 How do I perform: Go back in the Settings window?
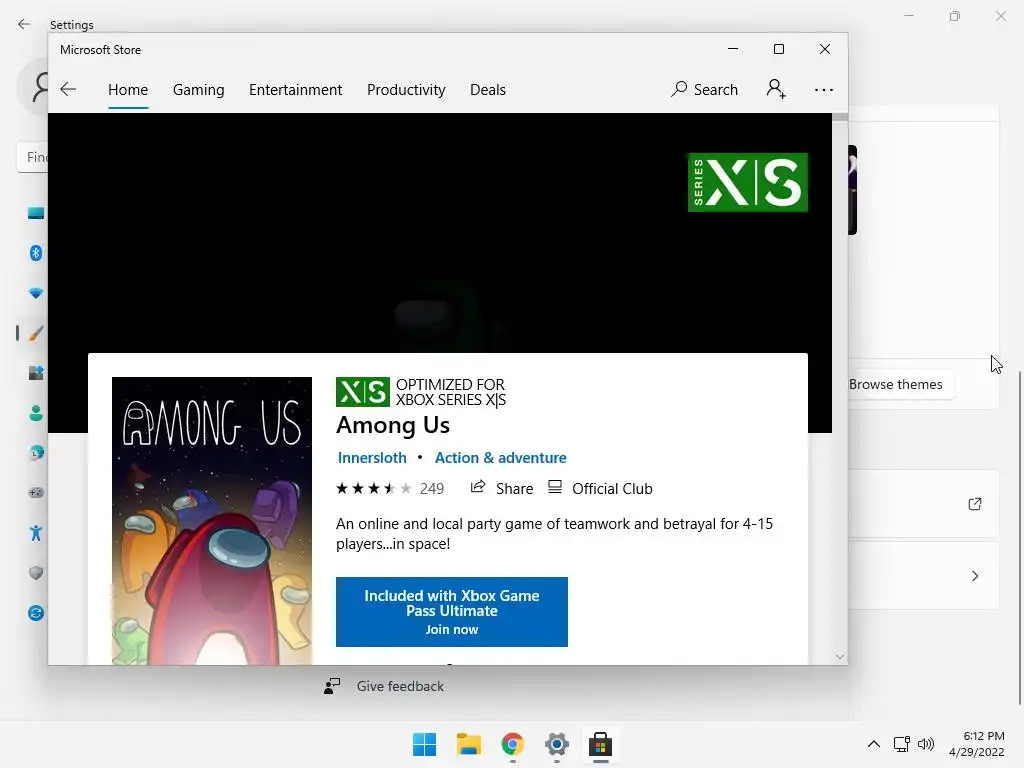click(x=24, y=24)
